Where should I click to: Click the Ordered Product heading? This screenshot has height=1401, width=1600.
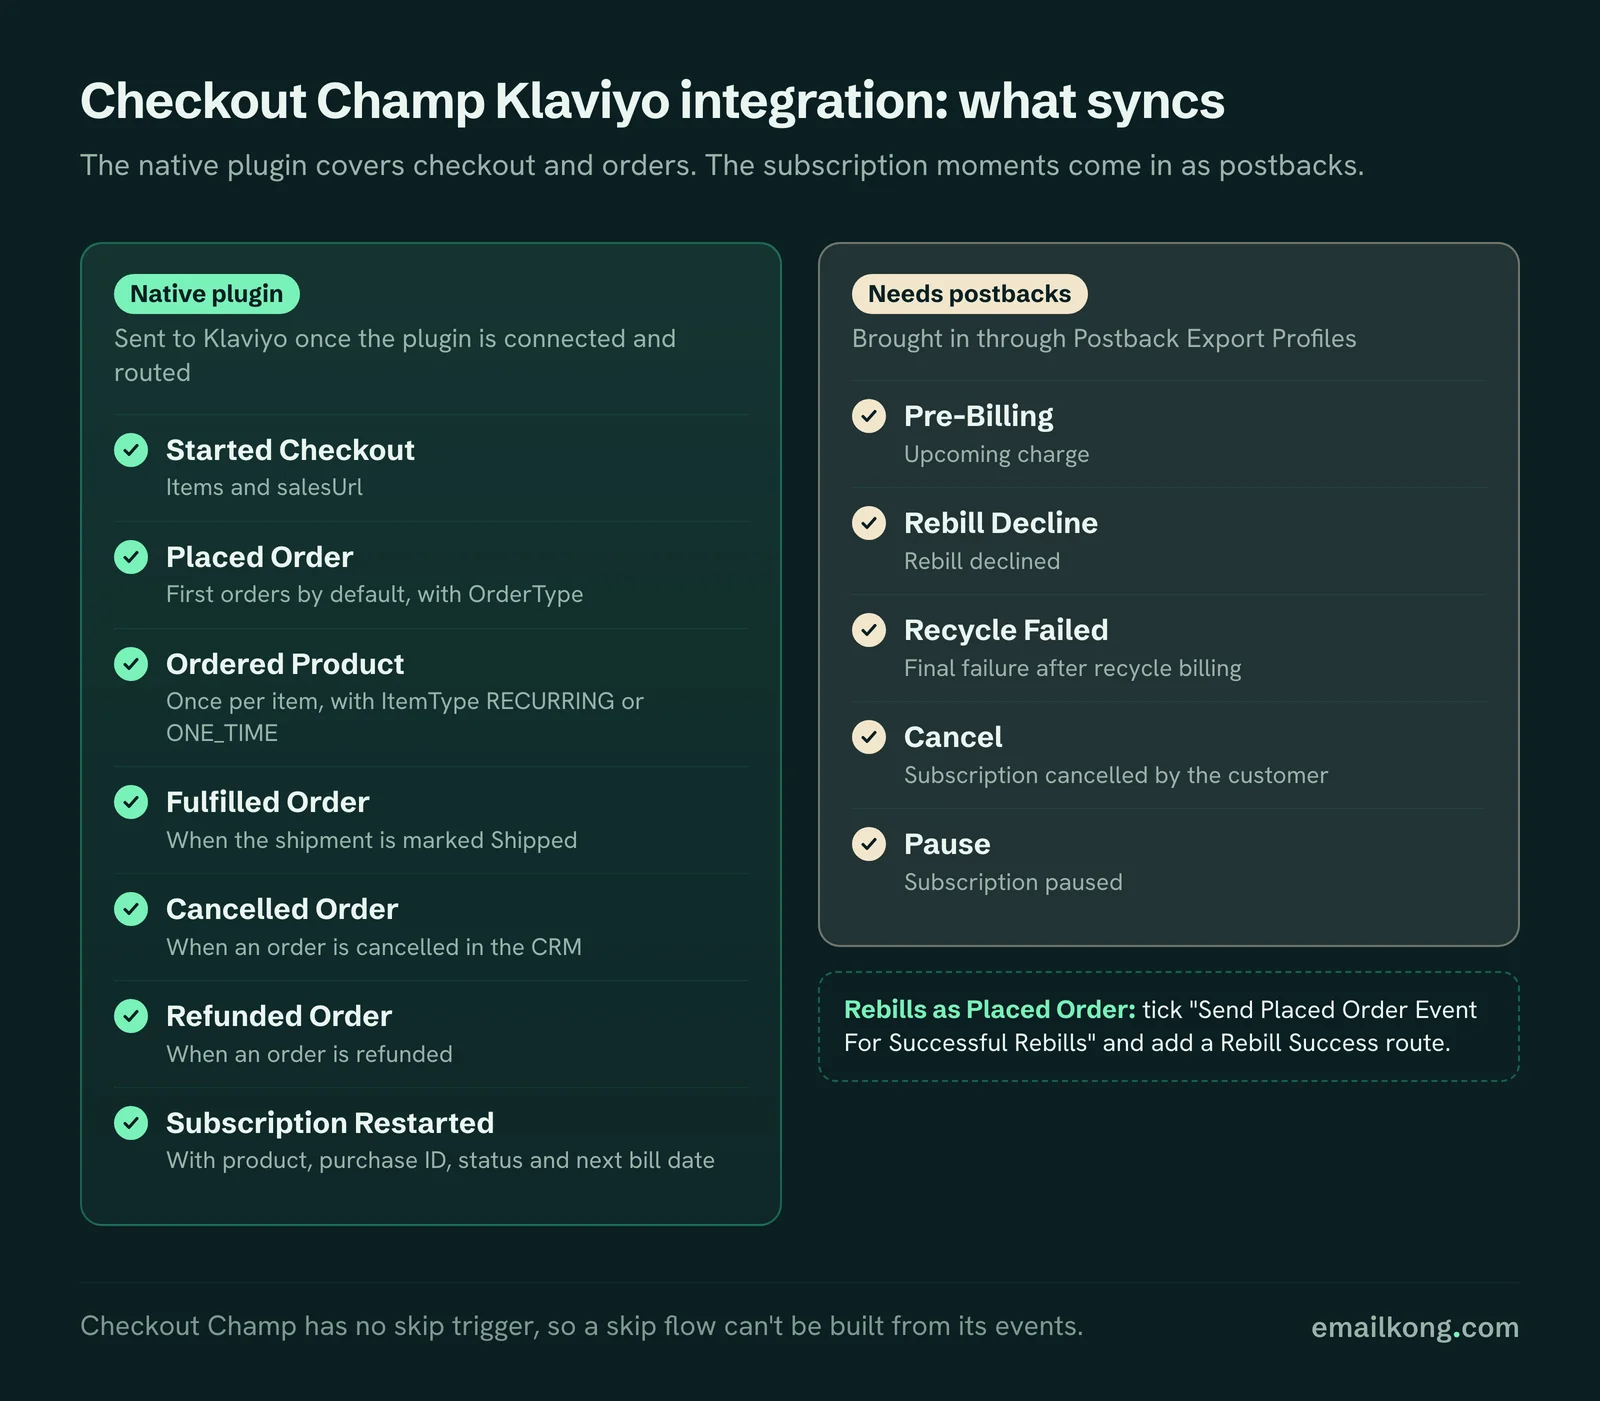point(285,664)
